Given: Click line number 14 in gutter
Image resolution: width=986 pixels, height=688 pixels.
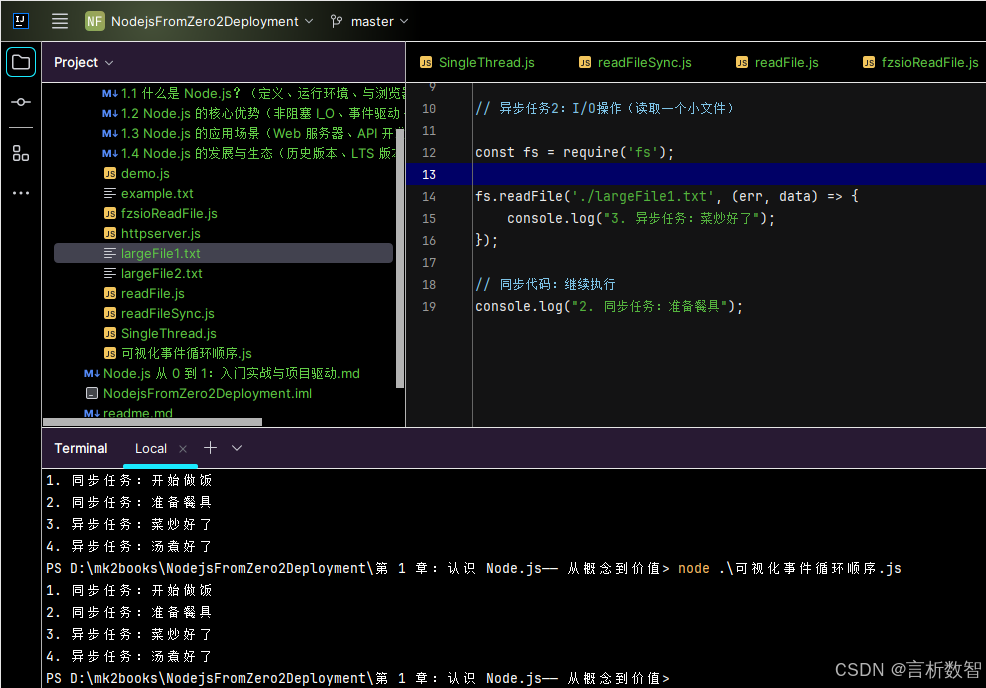Looking at the screenshot, I should coord(429,197).
